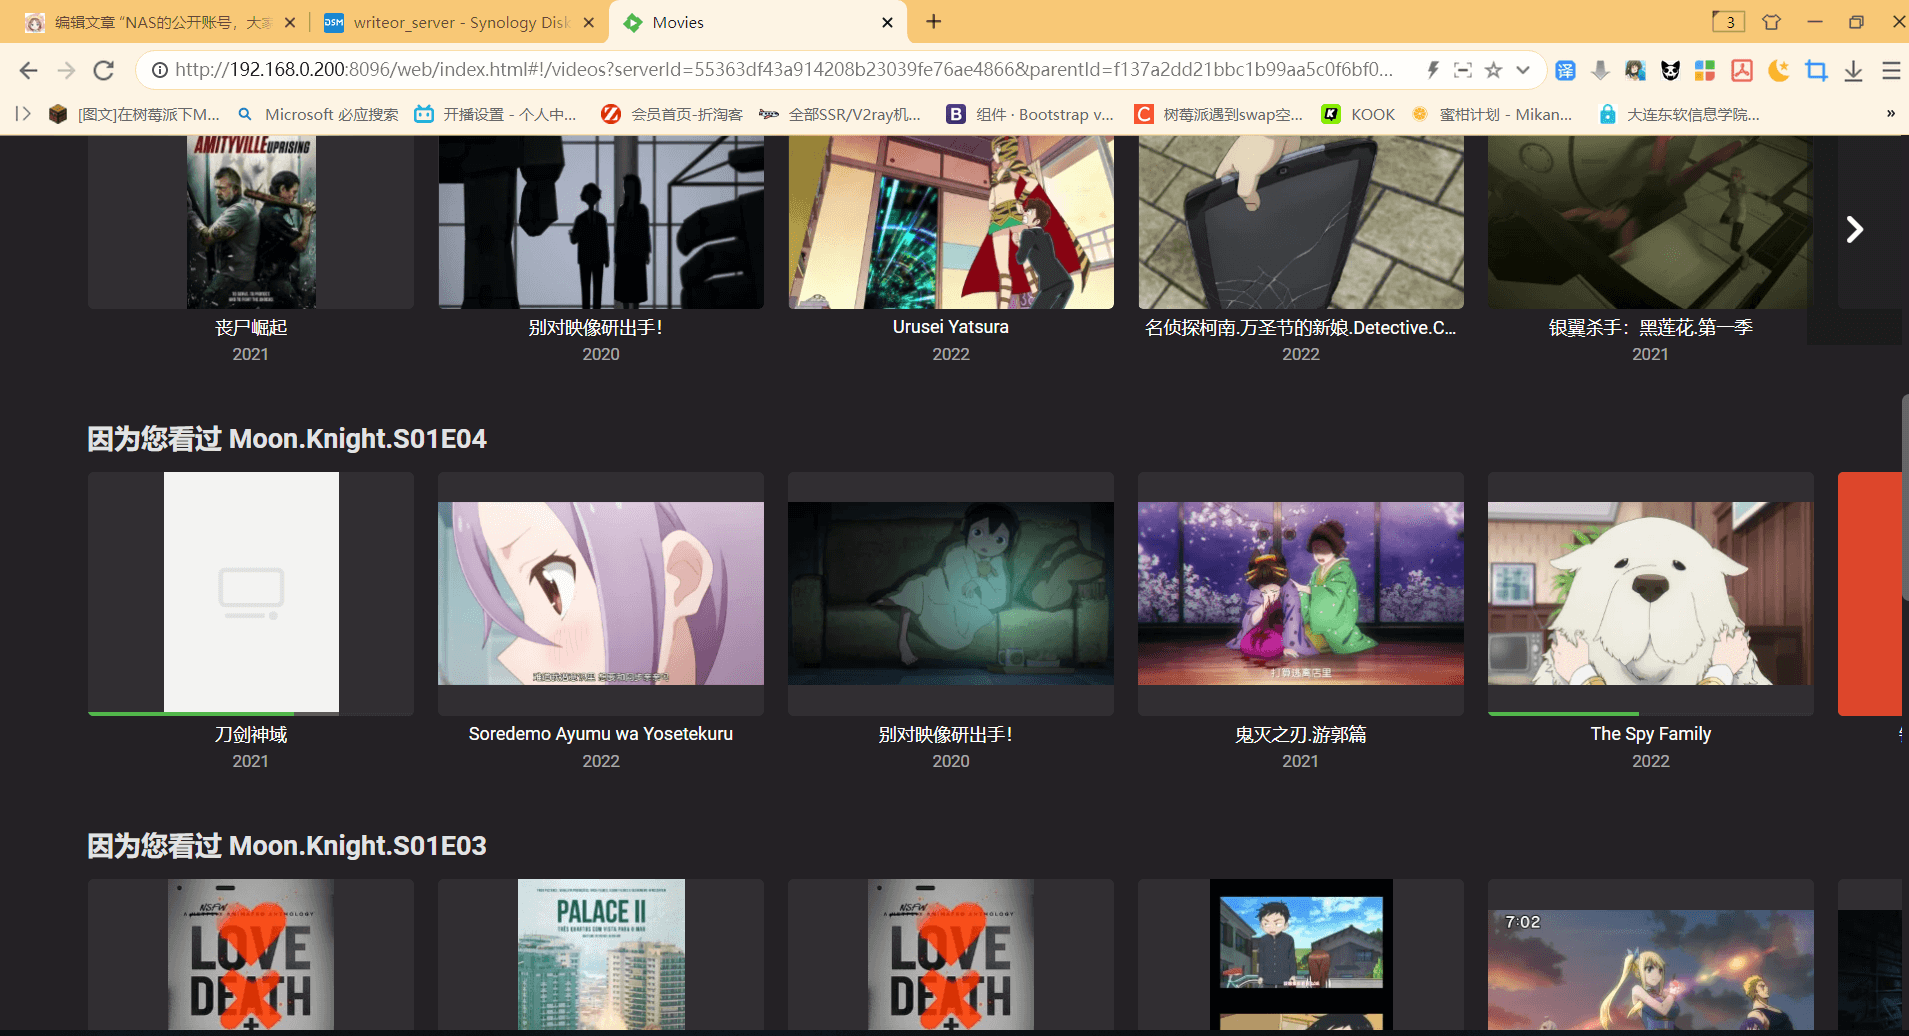Viewport: 1909px width, 1036px height.
Task: Open the colorful four-squares extension icon
Action: click(1705, 70)
